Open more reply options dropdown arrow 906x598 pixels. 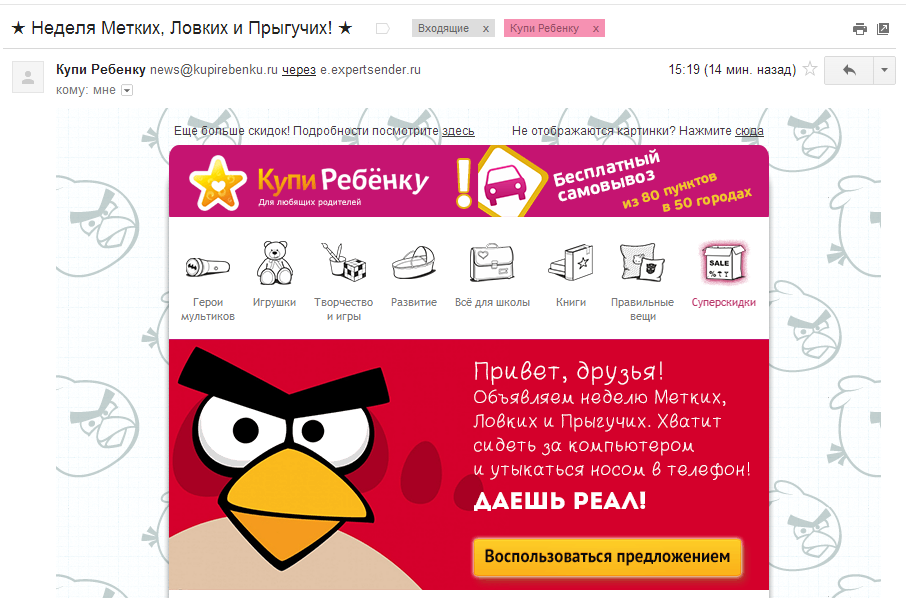[884, 70]
